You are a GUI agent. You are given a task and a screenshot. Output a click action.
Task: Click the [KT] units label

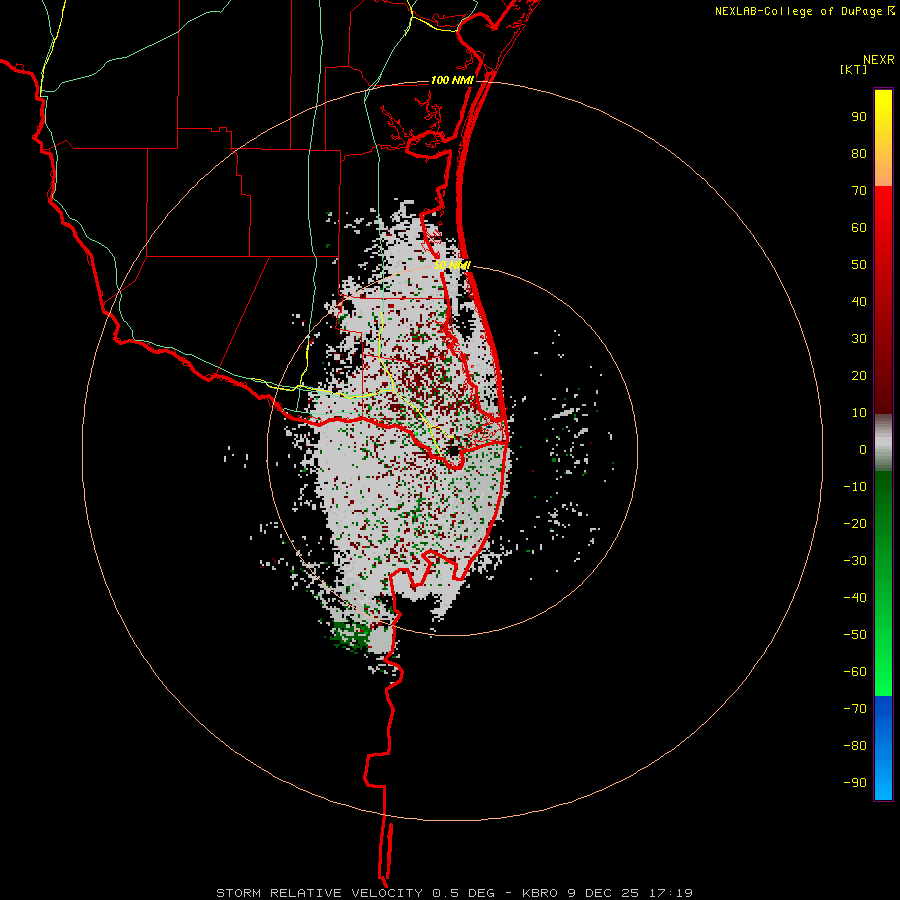coord(854,69)
